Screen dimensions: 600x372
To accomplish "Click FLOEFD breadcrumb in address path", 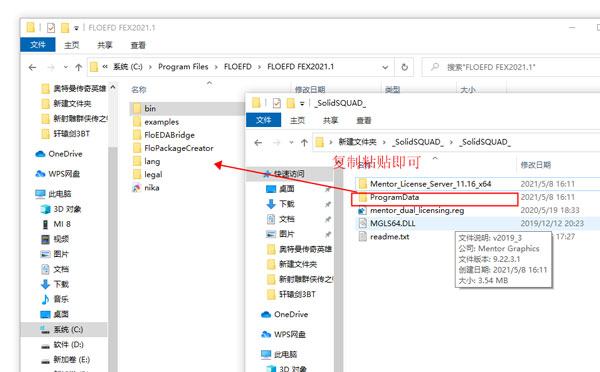I will pos(238,67).
